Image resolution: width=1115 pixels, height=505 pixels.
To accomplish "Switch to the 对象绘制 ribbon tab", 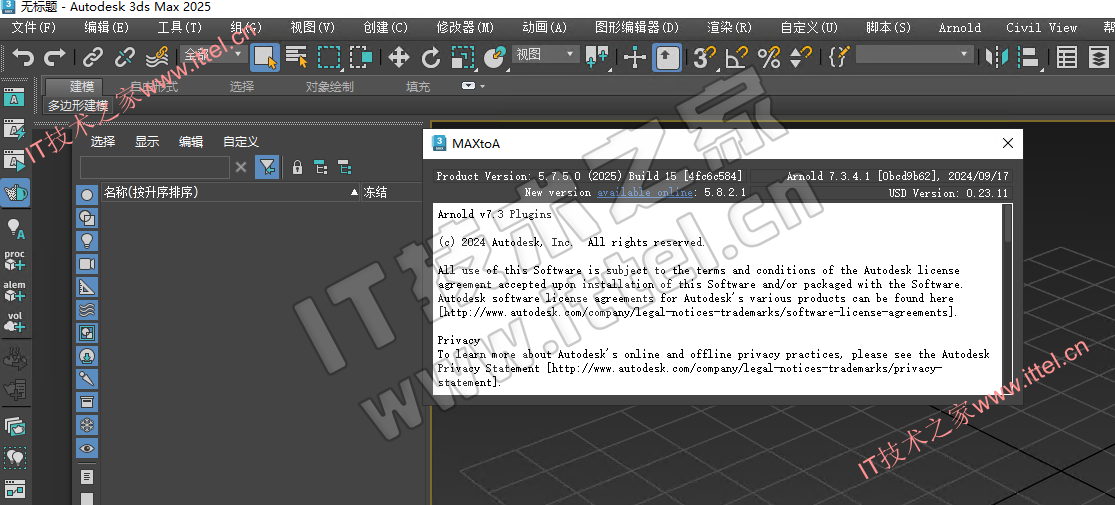I will coord(329,87).
